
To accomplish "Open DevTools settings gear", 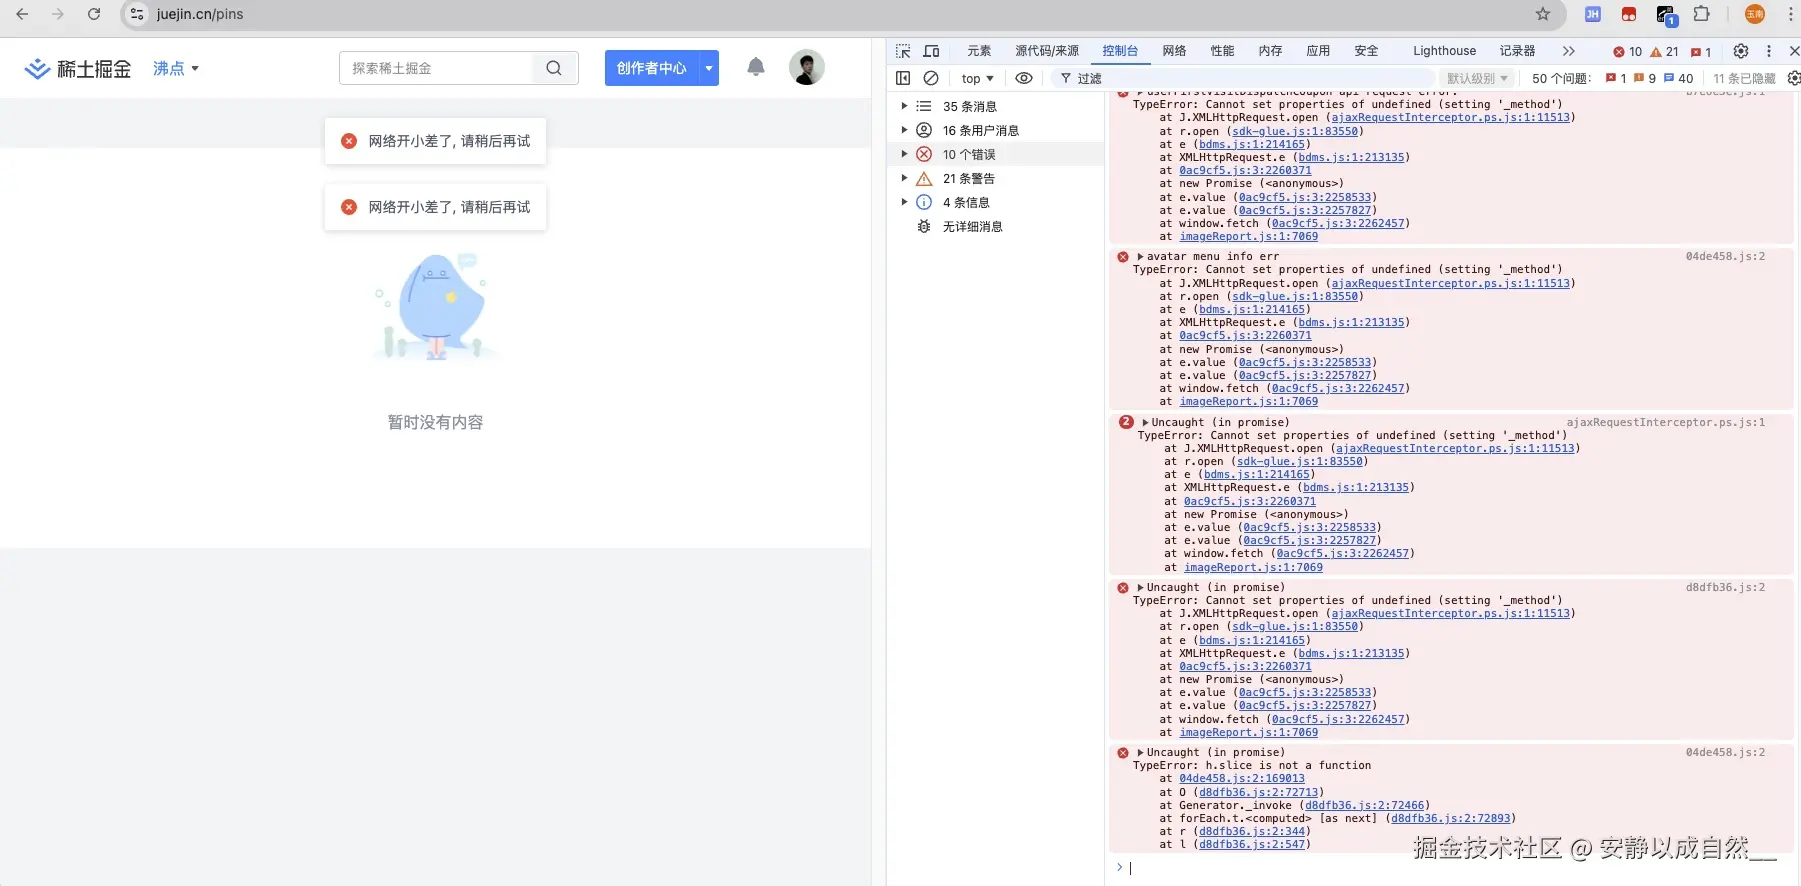I will 1741,51.
